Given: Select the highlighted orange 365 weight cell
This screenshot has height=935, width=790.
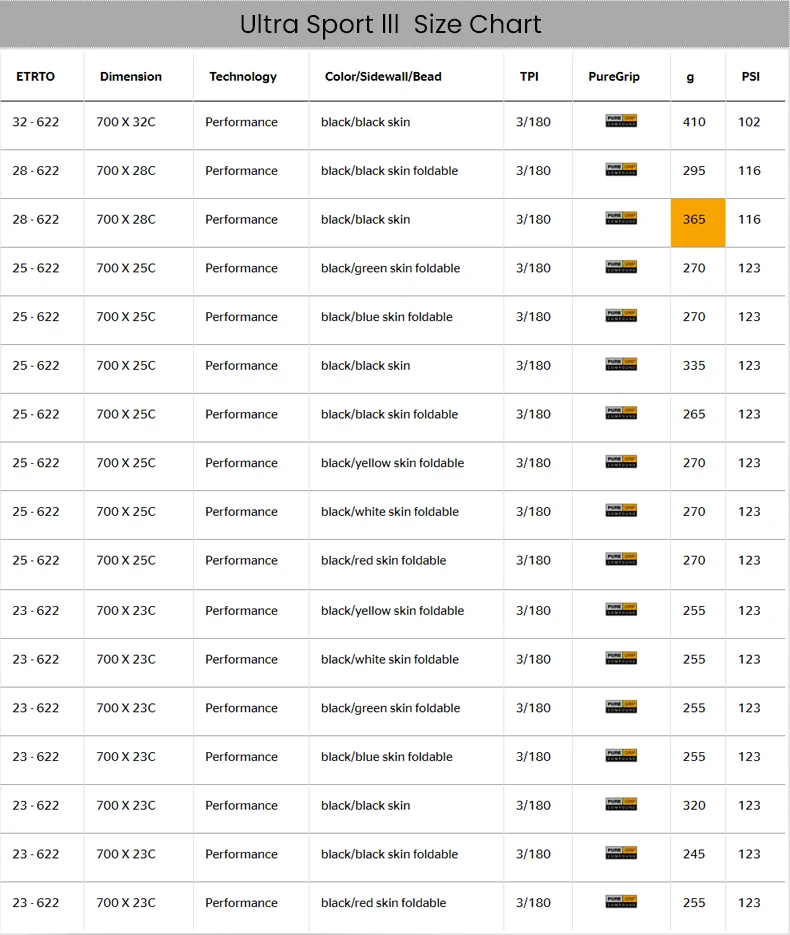Looking at the screenshot, I should (698, 222).
